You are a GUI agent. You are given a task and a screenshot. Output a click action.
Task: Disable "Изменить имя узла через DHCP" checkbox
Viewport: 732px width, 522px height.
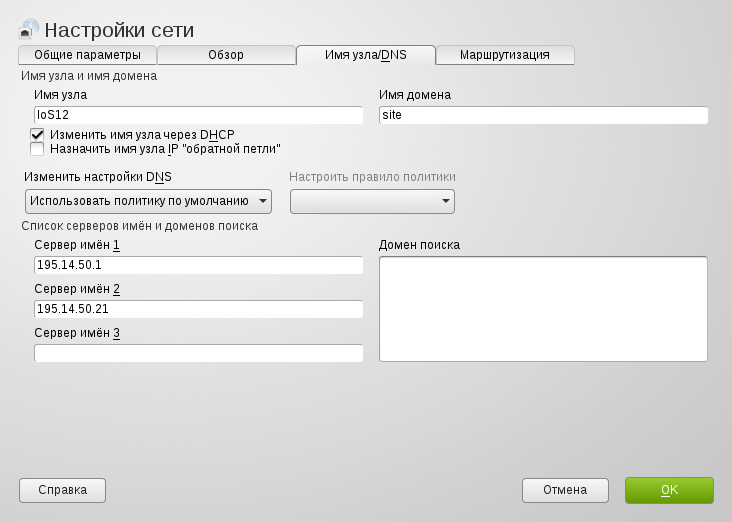click(x=38, y=134)
